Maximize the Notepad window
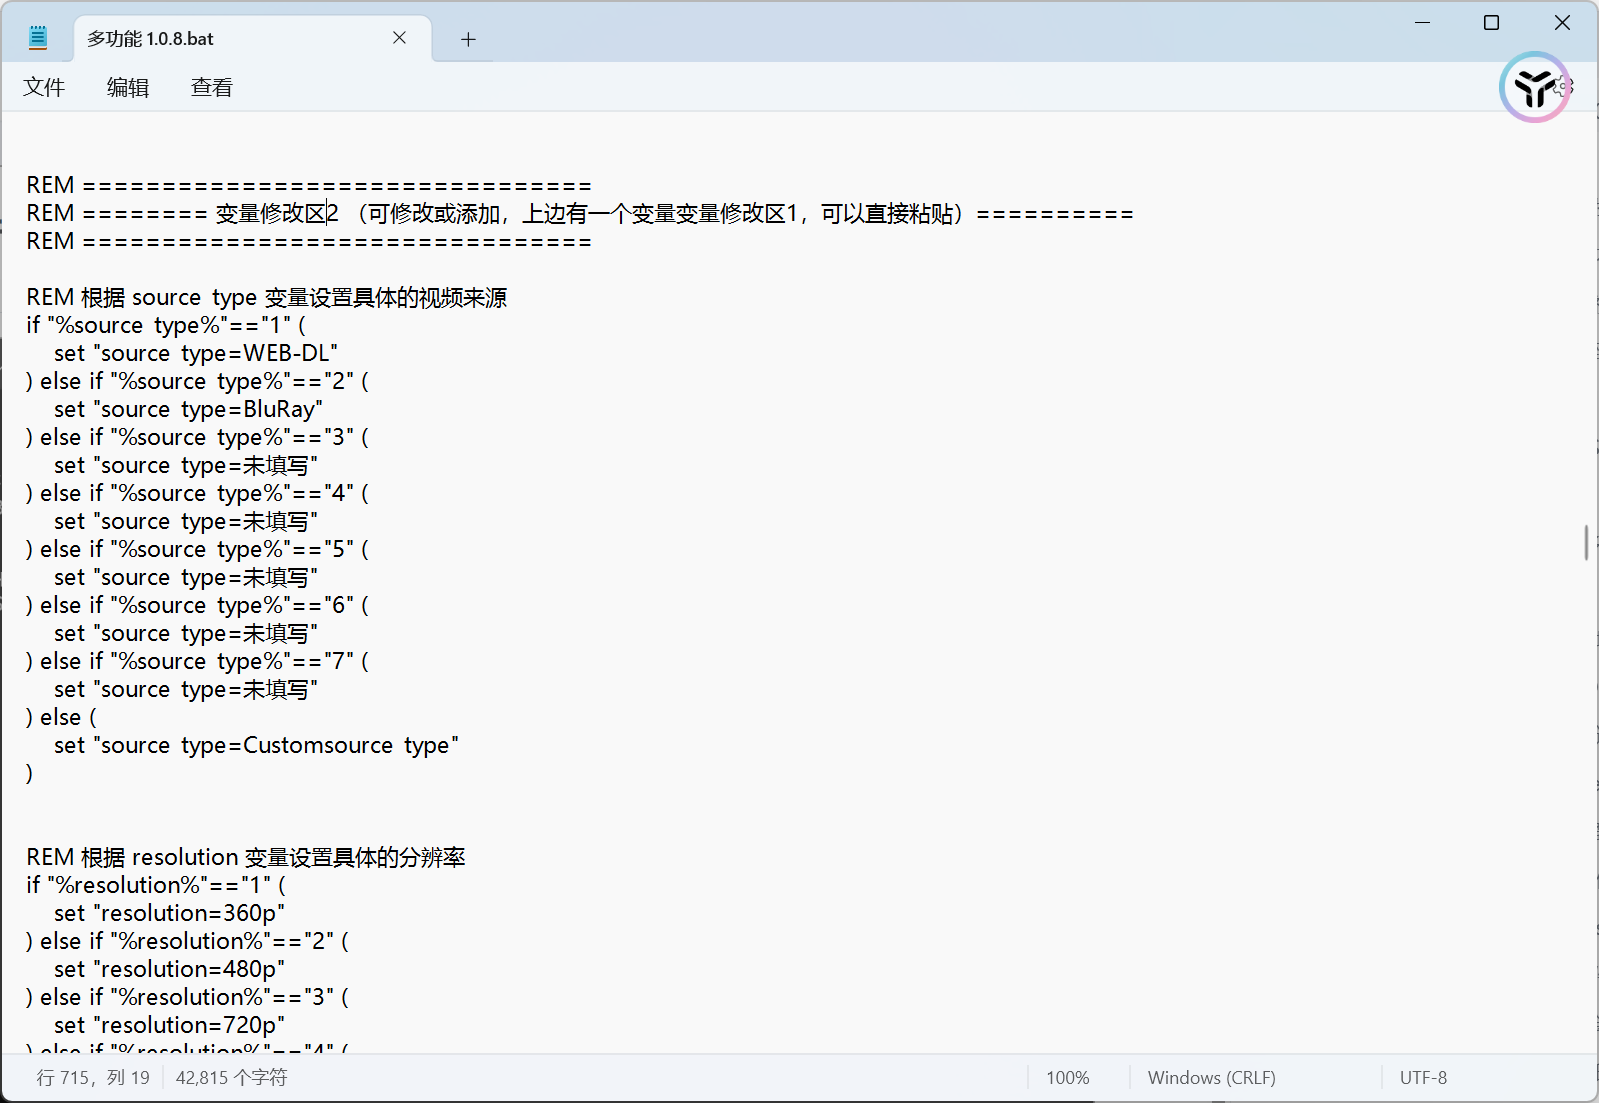 click(1491, 23)
